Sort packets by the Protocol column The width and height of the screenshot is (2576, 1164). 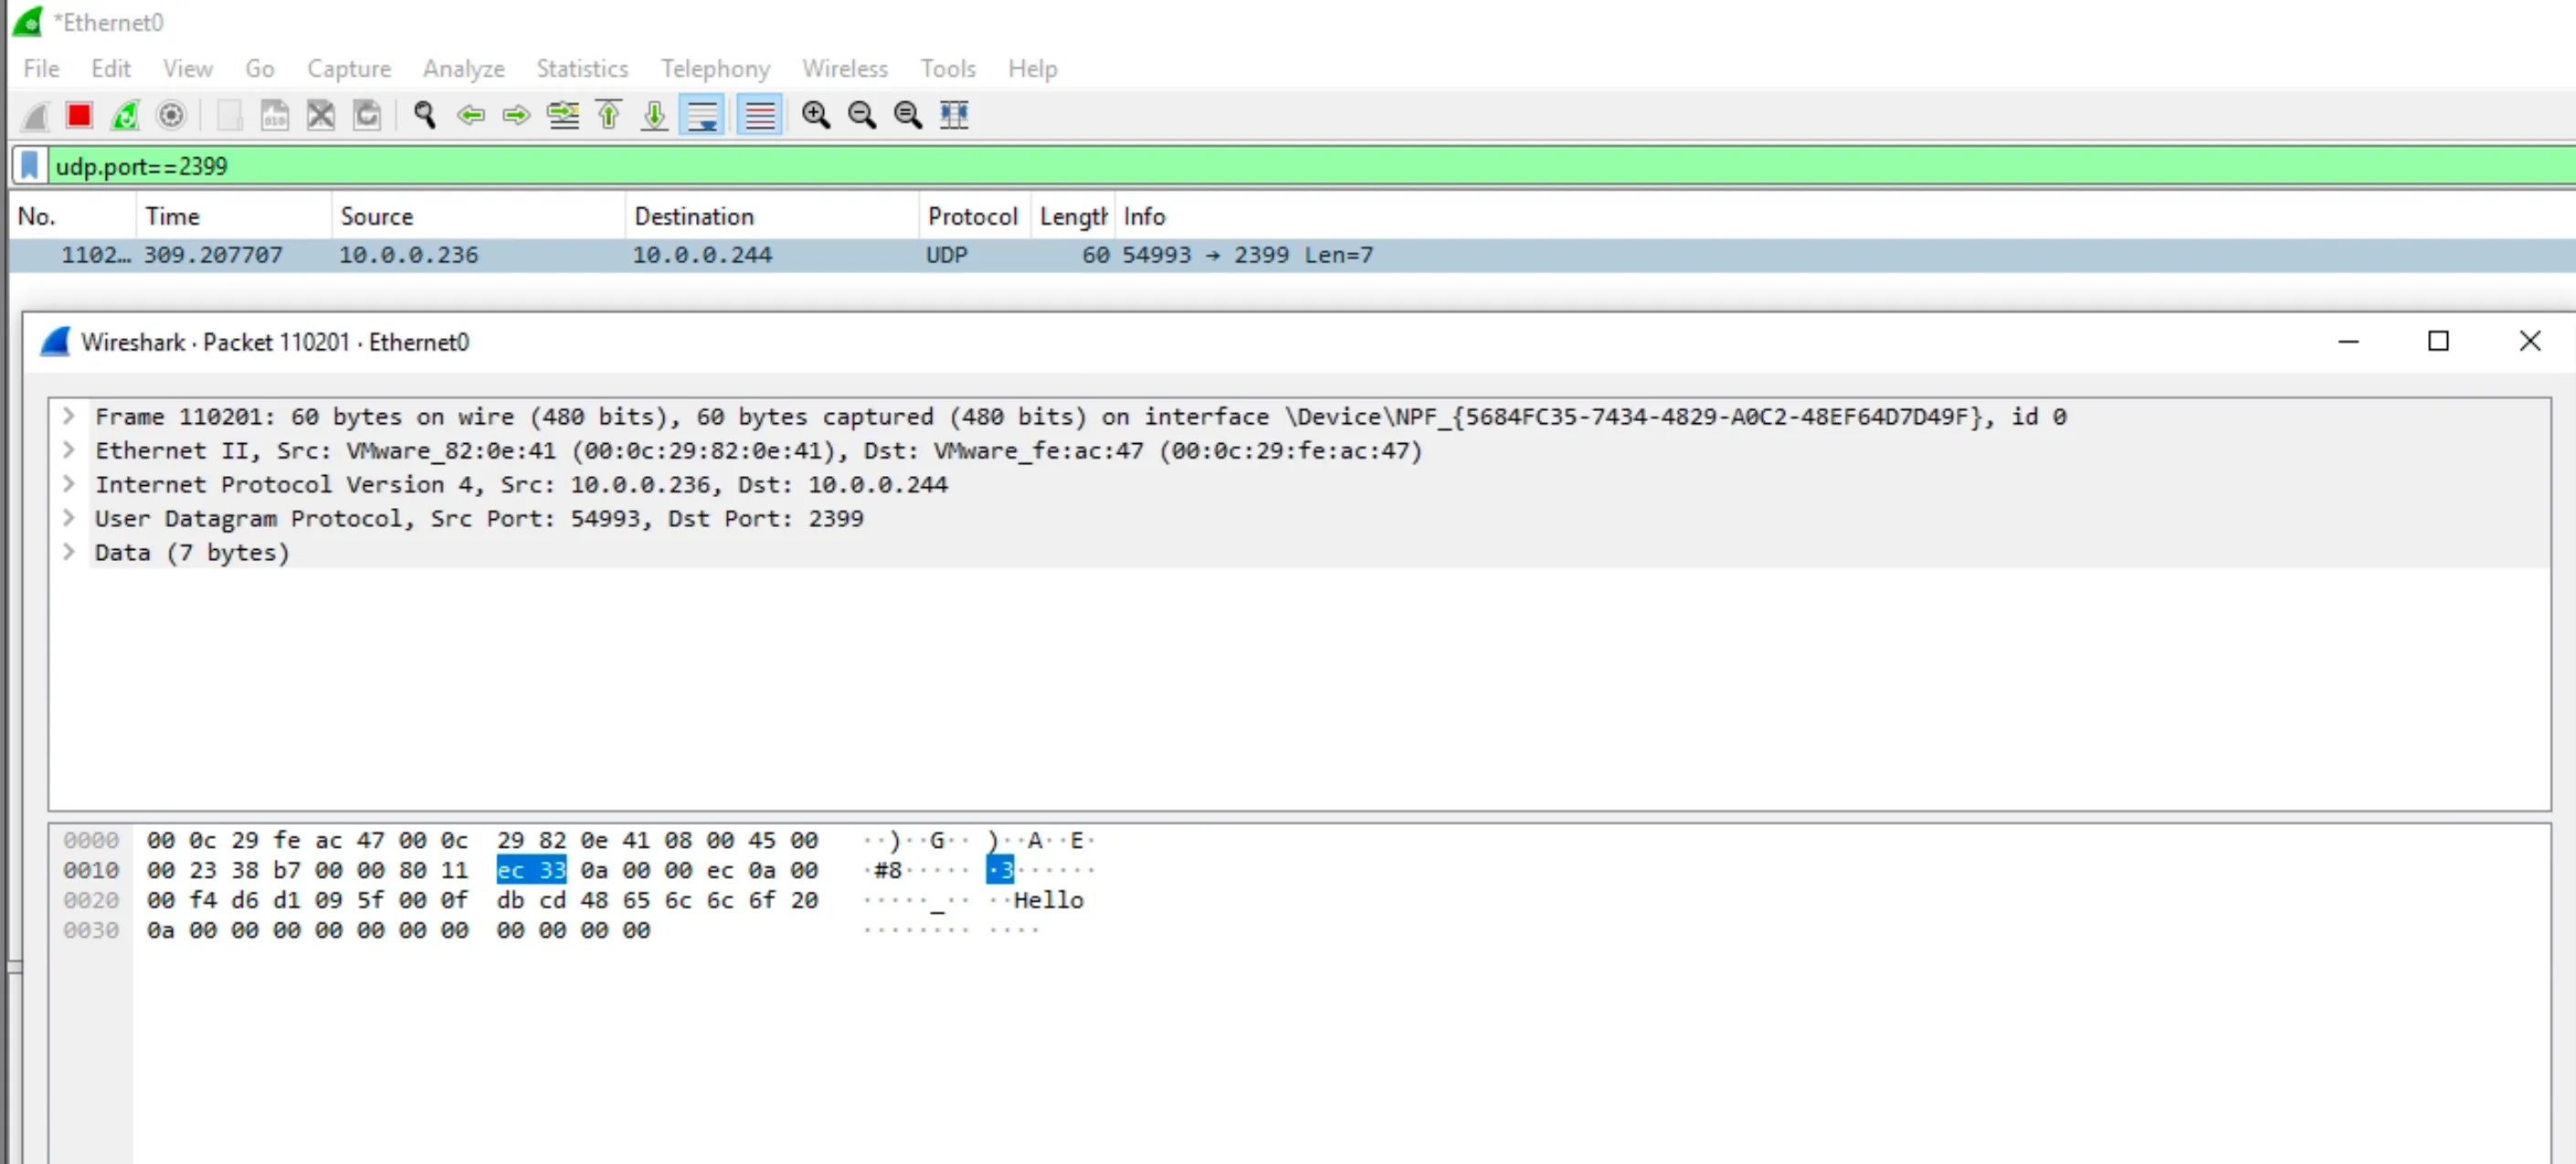pos(974,217)
